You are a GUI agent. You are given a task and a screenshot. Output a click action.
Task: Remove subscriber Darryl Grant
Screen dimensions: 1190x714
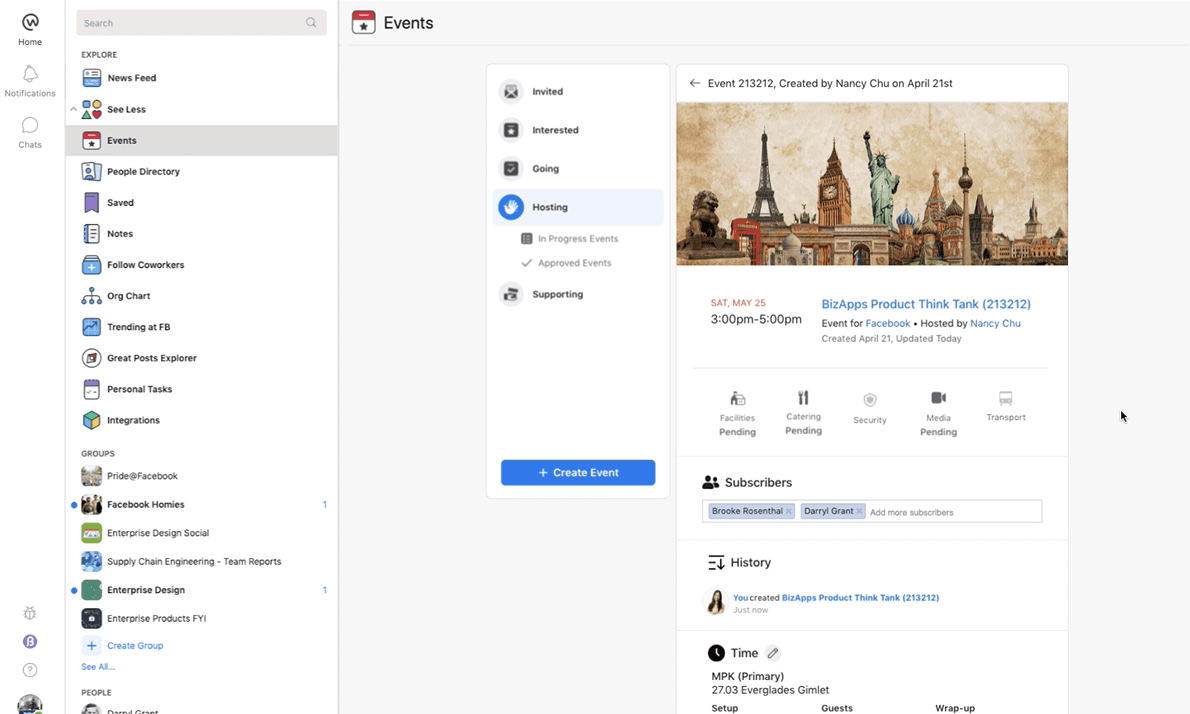tap(859, 511)
